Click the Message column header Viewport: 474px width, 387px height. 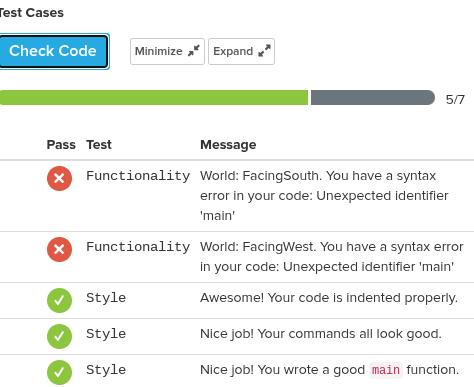click(x=228, y=145)
